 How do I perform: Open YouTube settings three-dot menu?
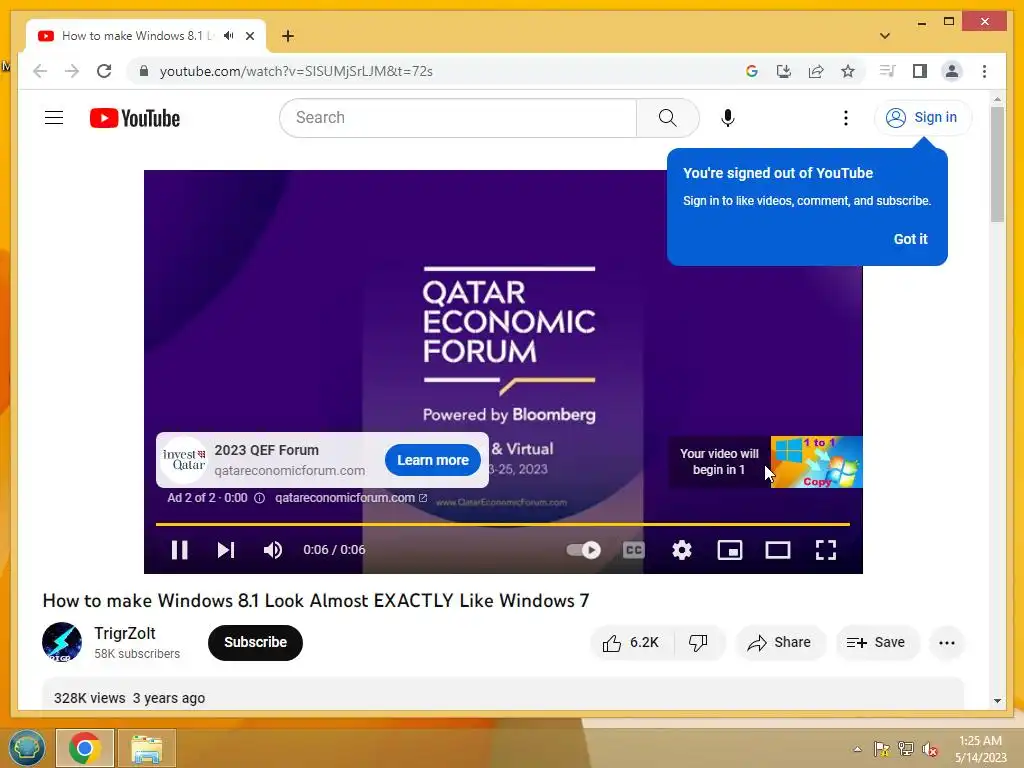coord(846,118)
